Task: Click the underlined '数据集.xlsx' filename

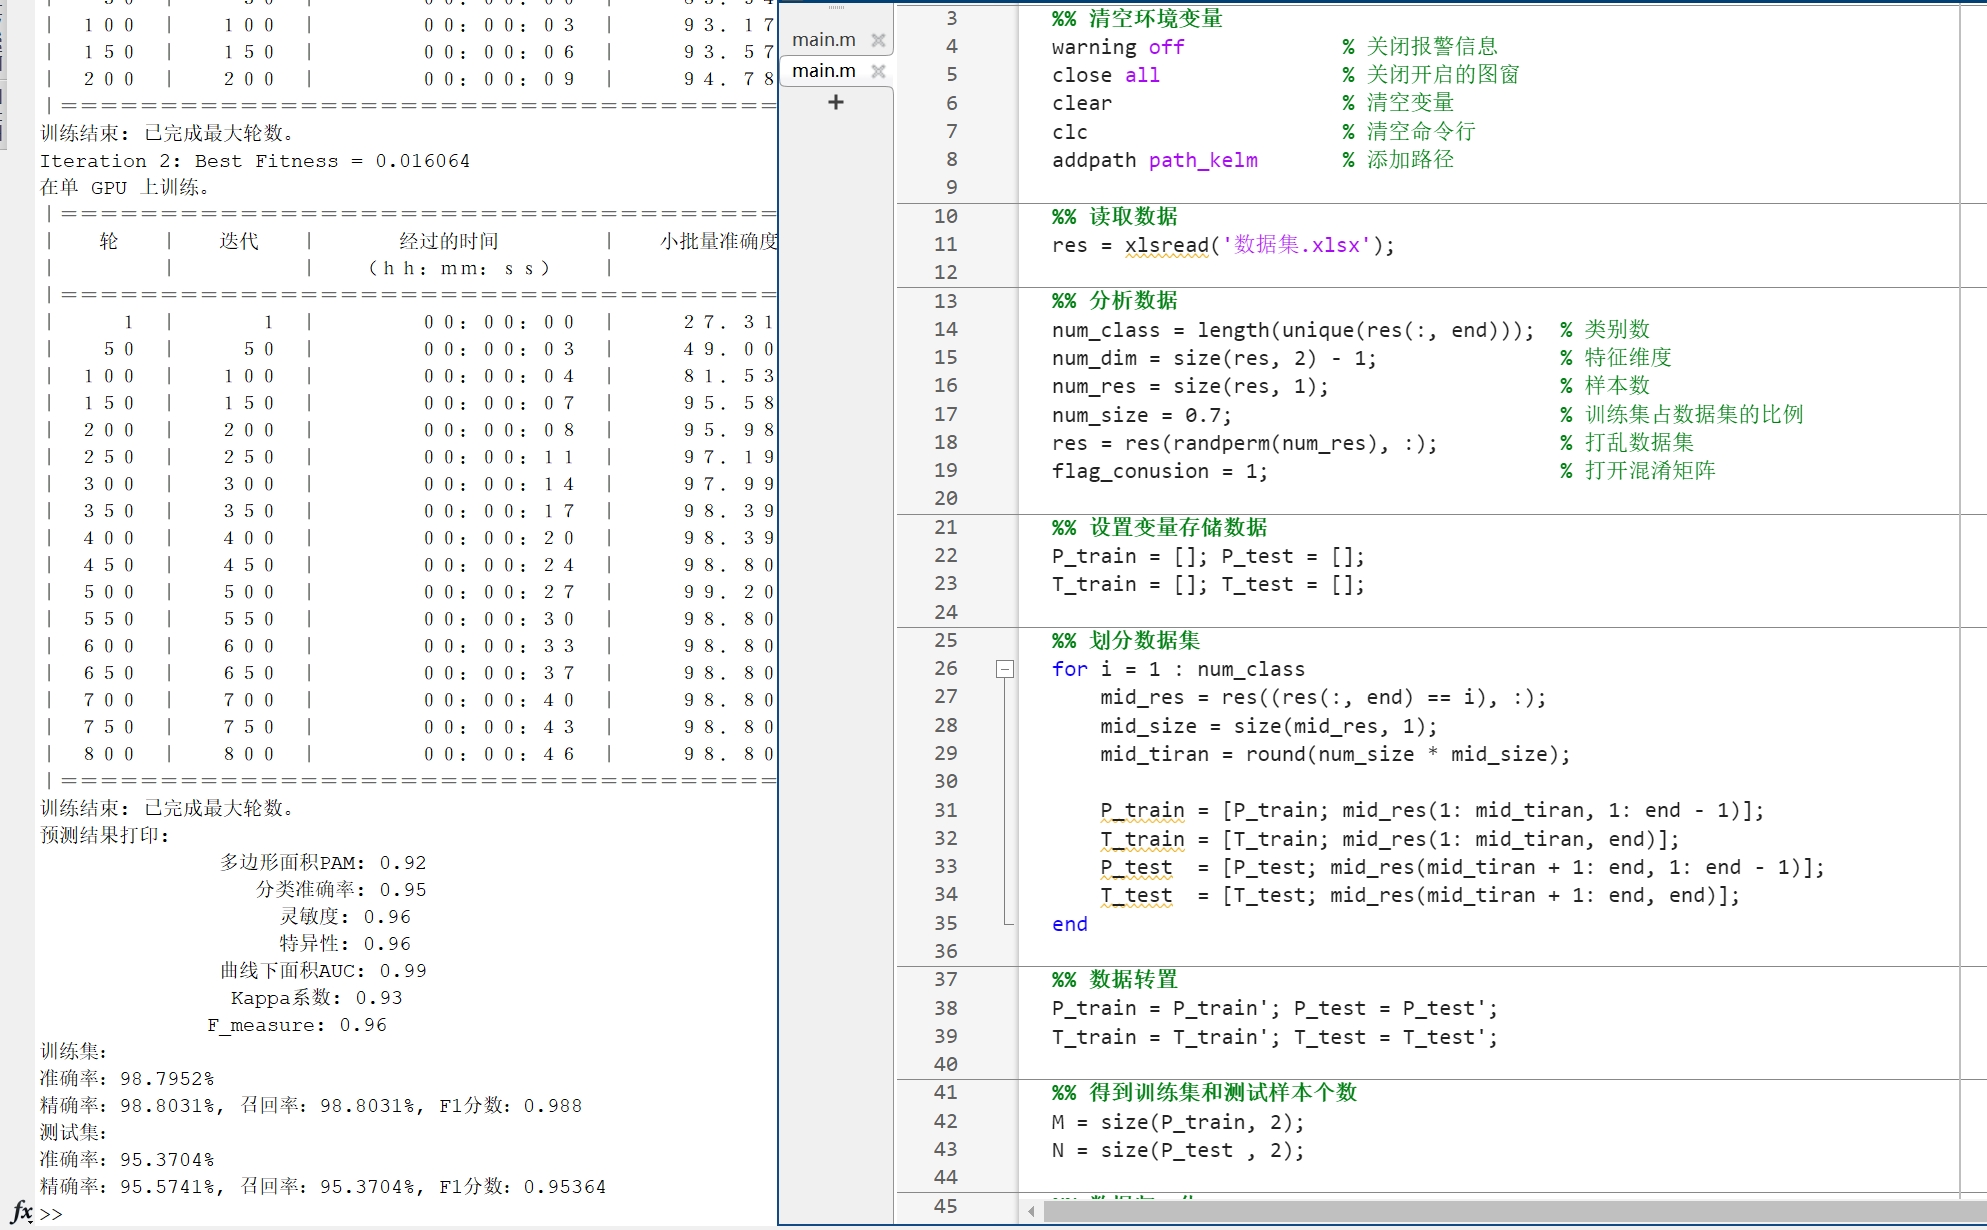Action: tap(1293, 245)
